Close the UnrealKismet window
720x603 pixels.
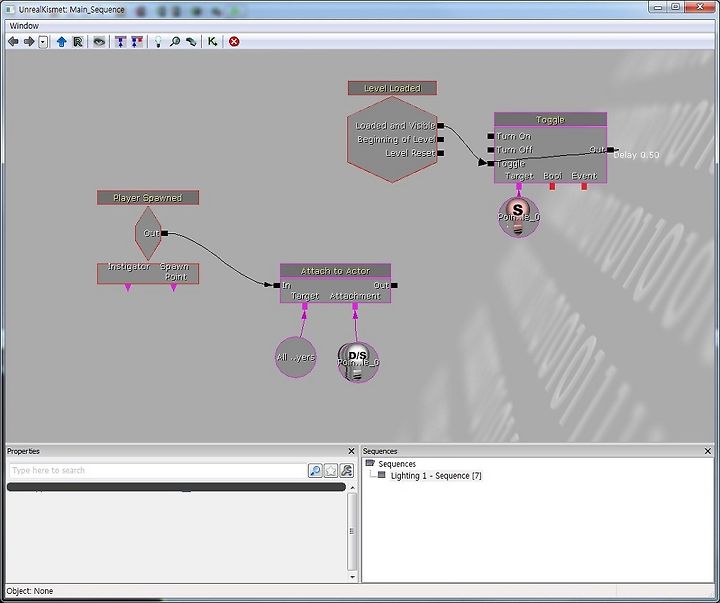coord(701,6)
